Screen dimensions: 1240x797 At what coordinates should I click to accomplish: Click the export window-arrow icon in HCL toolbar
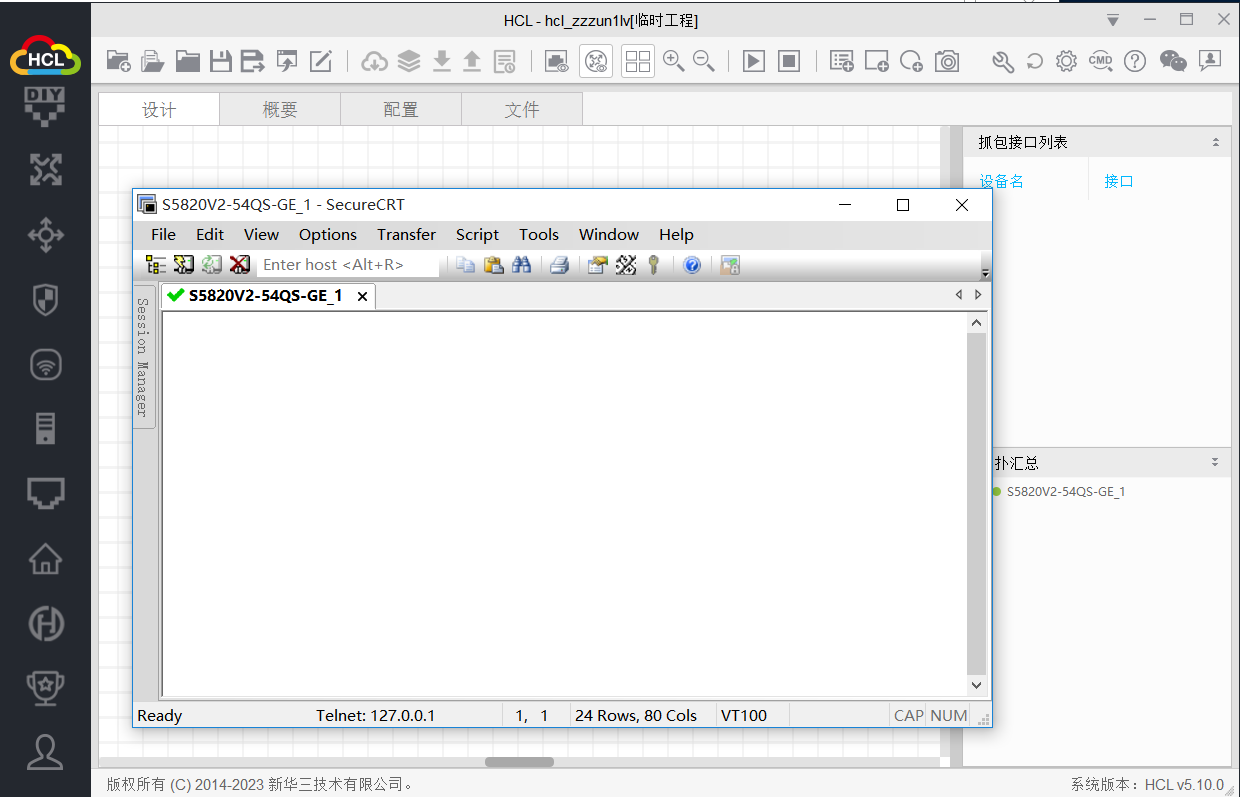click(x=287, y=61)
